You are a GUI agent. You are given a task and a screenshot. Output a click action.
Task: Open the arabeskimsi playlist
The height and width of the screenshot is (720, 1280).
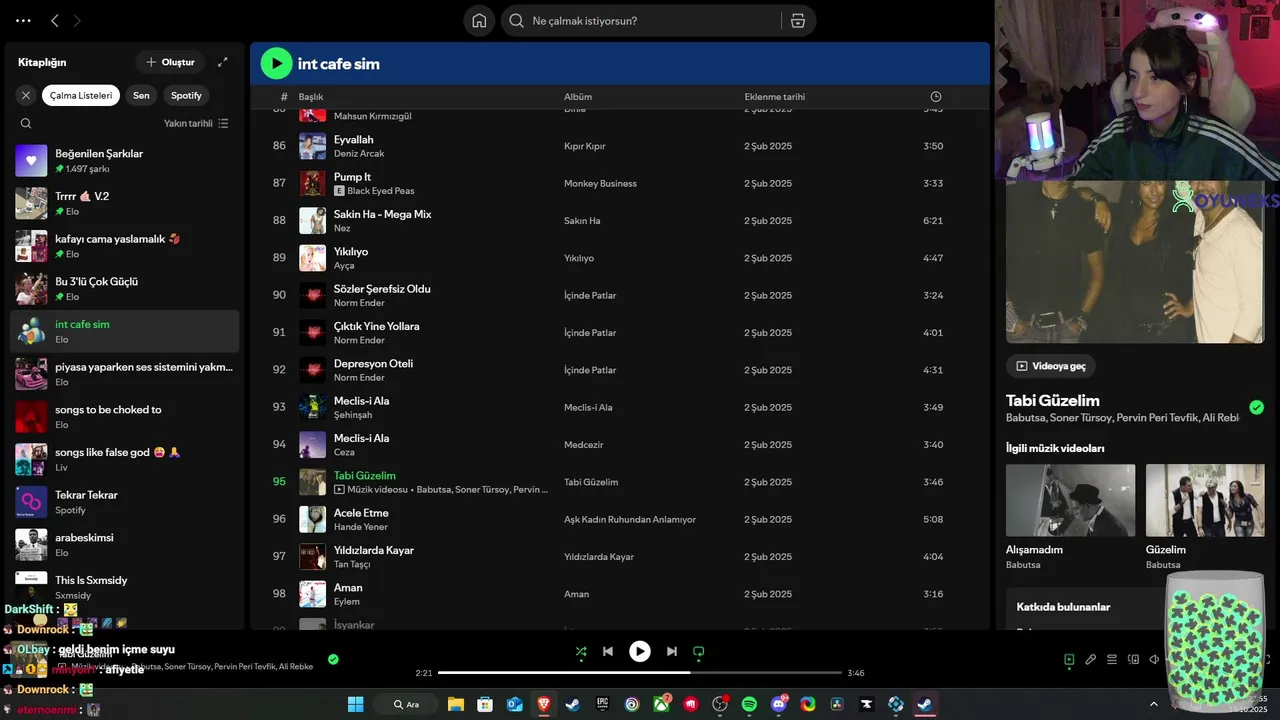(125, 545)
